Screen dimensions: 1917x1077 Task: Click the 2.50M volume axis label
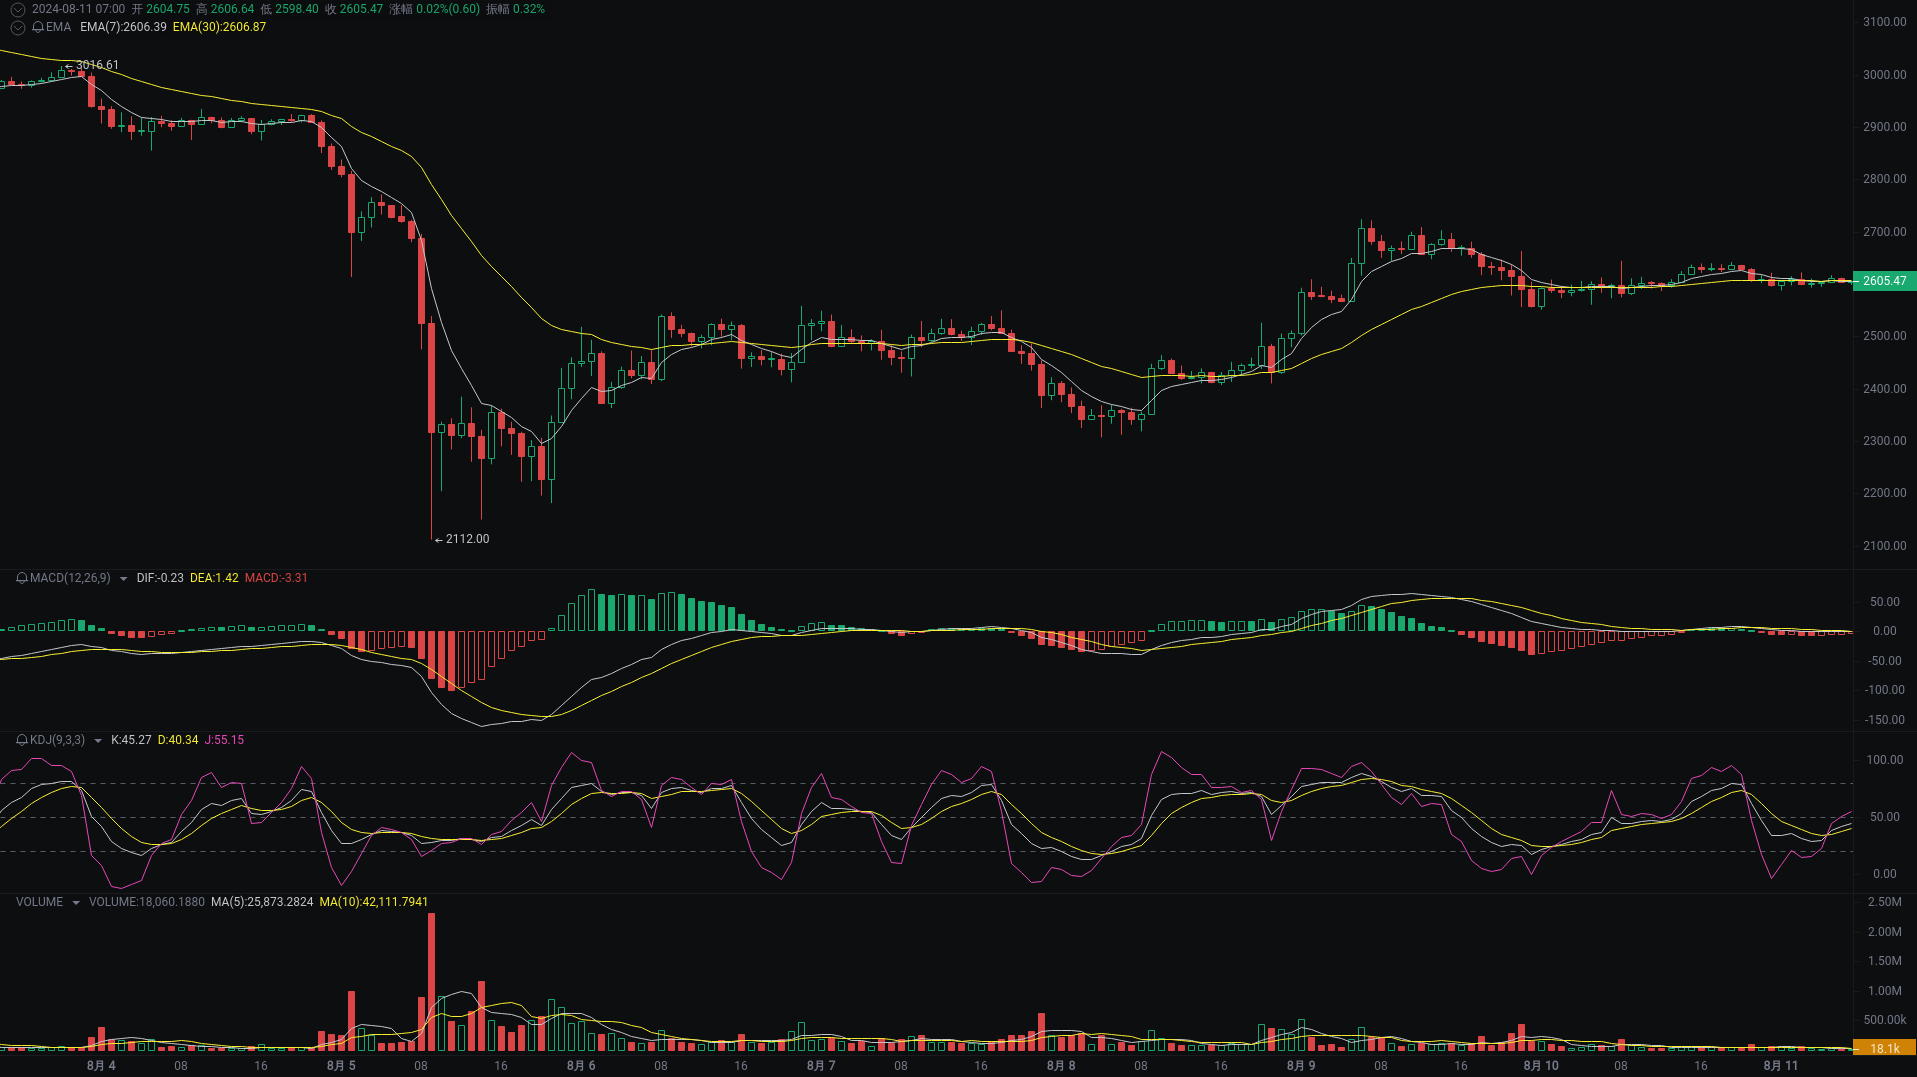[1884, 902]
